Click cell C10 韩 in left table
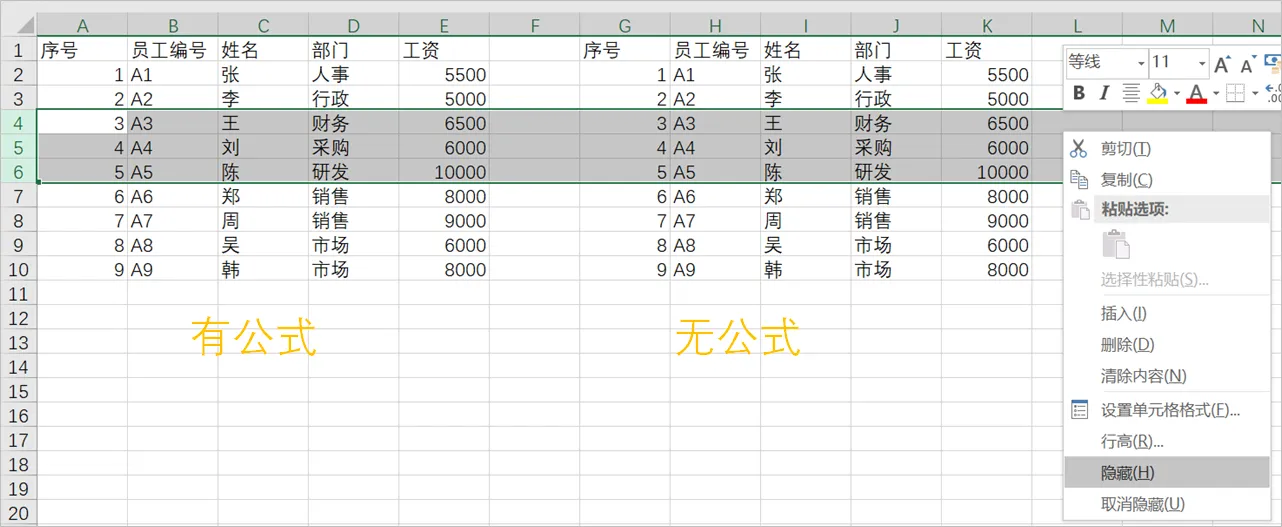This screenshot has width=1282, height=527. pyautogui.click(x=263, y=269)
